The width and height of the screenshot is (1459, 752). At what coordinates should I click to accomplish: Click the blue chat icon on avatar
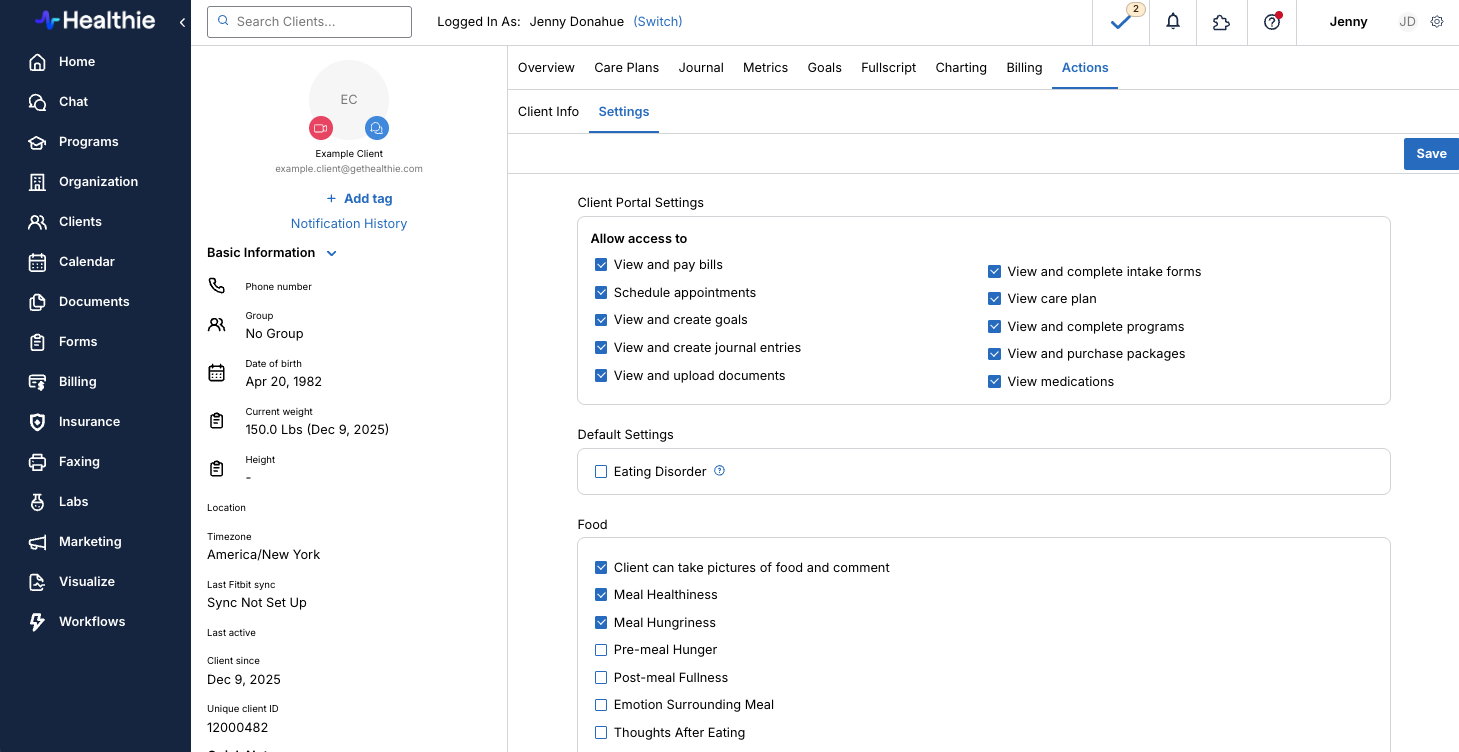point(377,128)
